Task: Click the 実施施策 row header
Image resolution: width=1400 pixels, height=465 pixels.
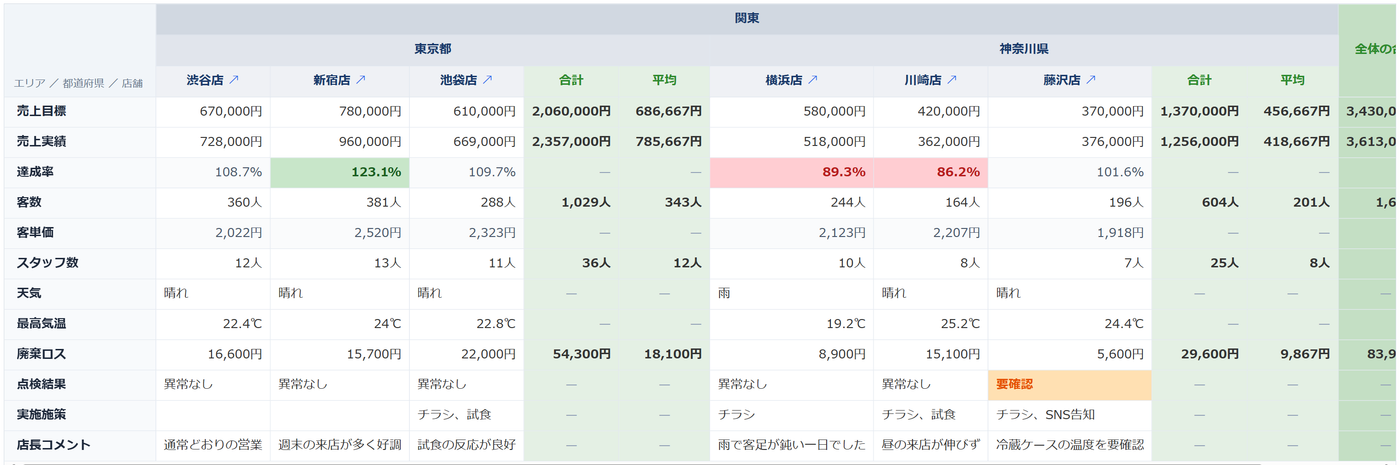Action: (x=78, y=415)
